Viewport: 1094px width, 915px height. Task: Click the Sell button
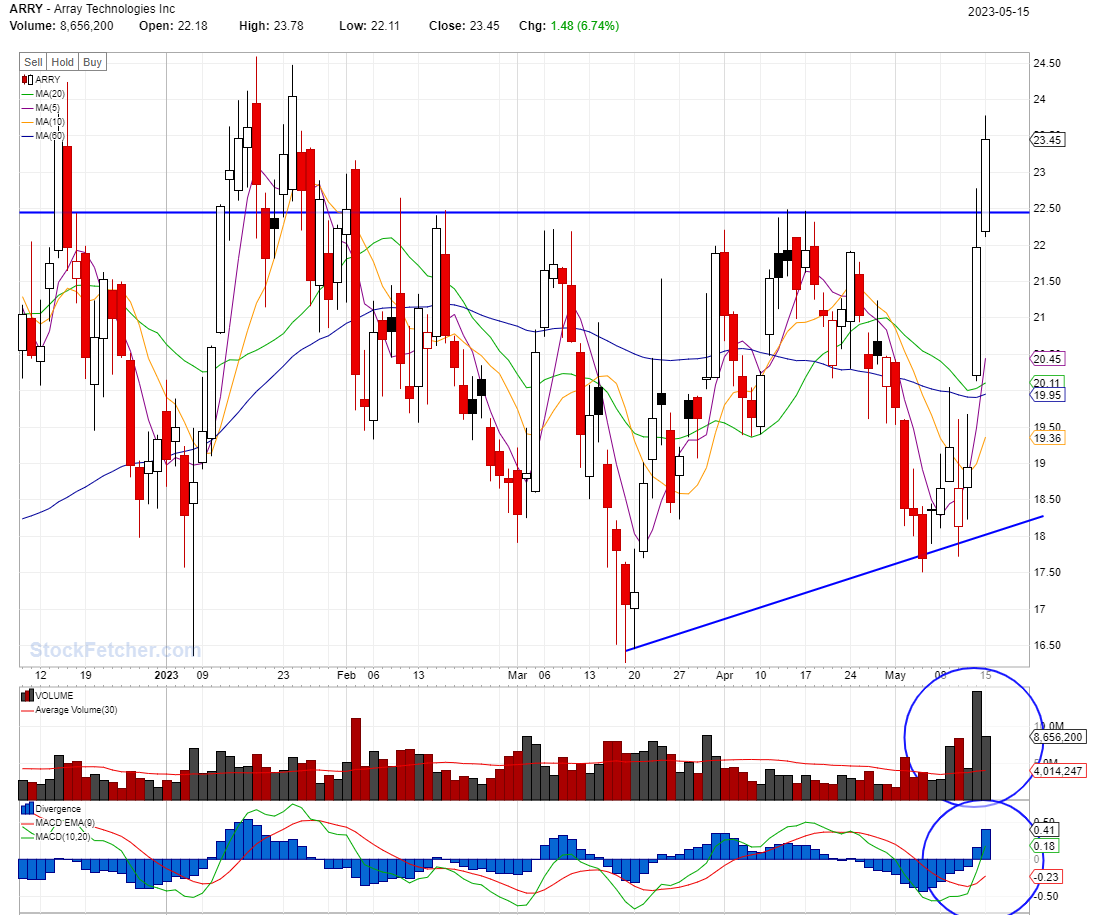(33, 62)
